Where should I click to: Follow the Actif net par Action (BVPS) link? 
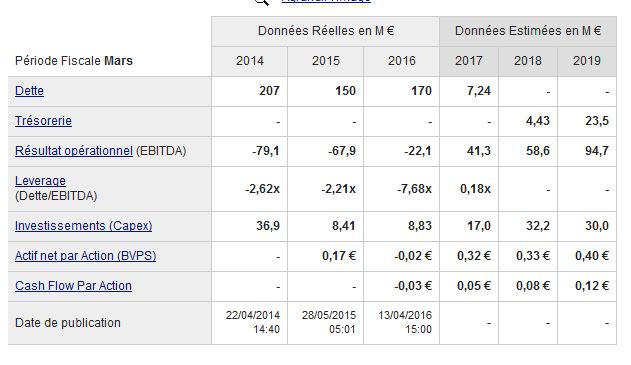(x=85, y=256)
